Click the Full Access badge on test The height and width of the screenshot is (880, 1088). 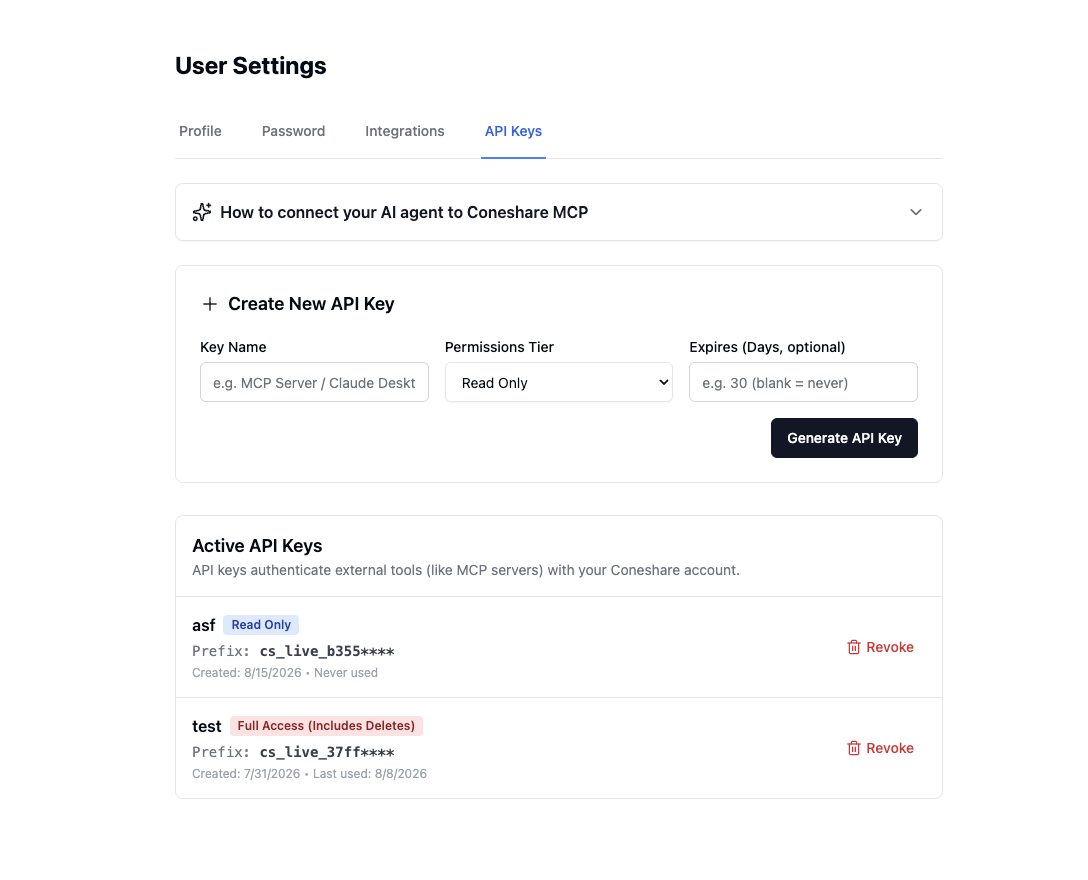(326, 726)
